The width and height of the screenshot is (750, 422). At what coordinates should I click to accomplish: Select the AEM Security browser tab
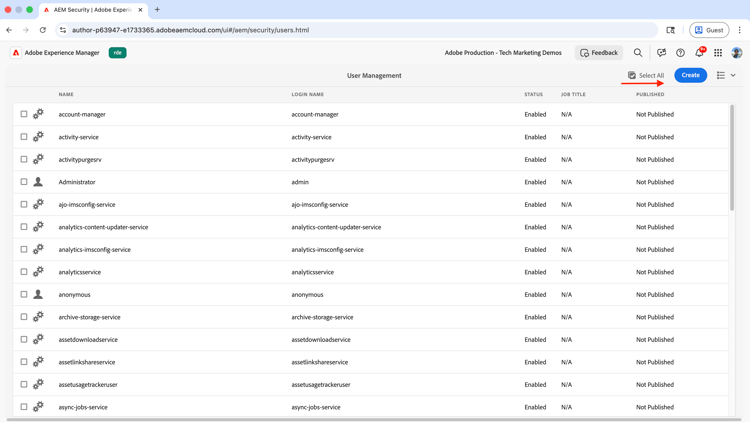click(93, 10)
